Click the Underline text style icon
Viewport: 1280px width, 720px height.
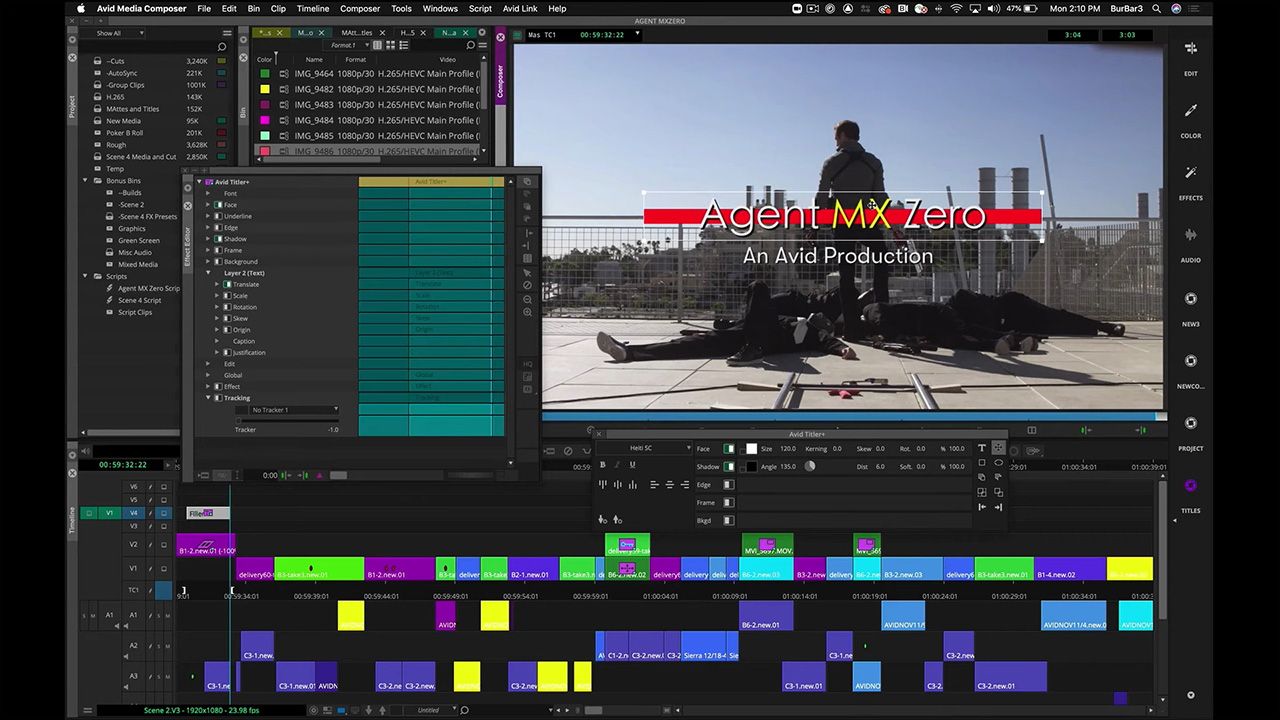click(632, 465)
